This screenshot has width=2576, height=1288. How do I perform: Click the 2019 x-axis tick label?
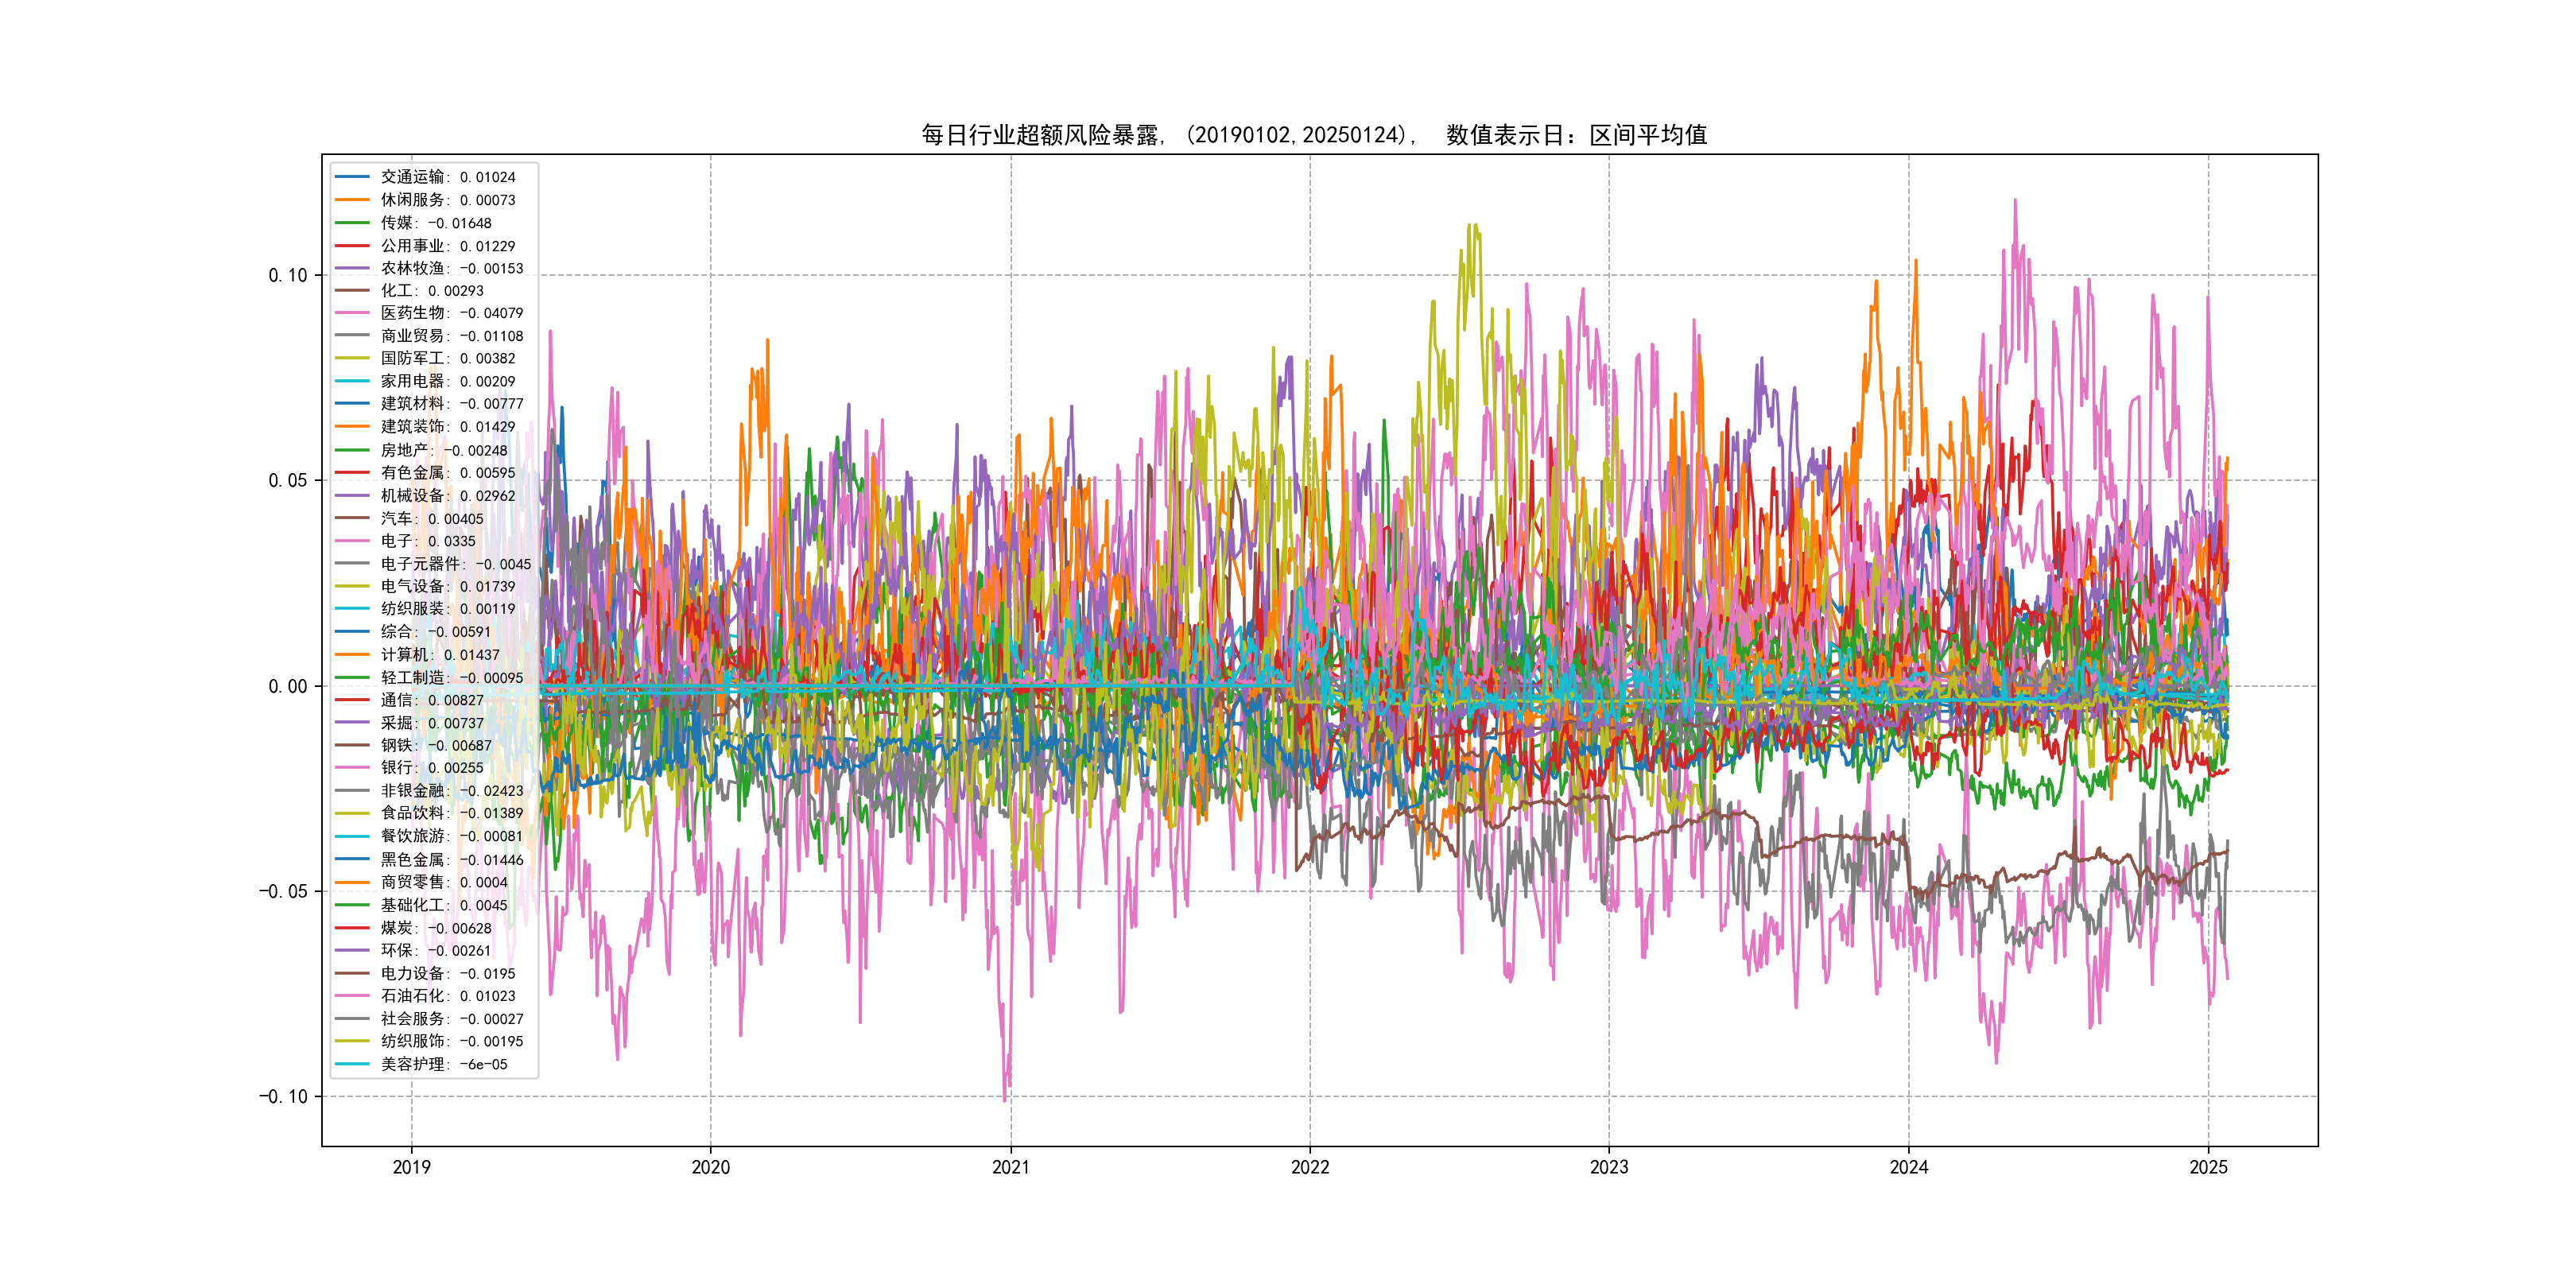coord(411,1167)
